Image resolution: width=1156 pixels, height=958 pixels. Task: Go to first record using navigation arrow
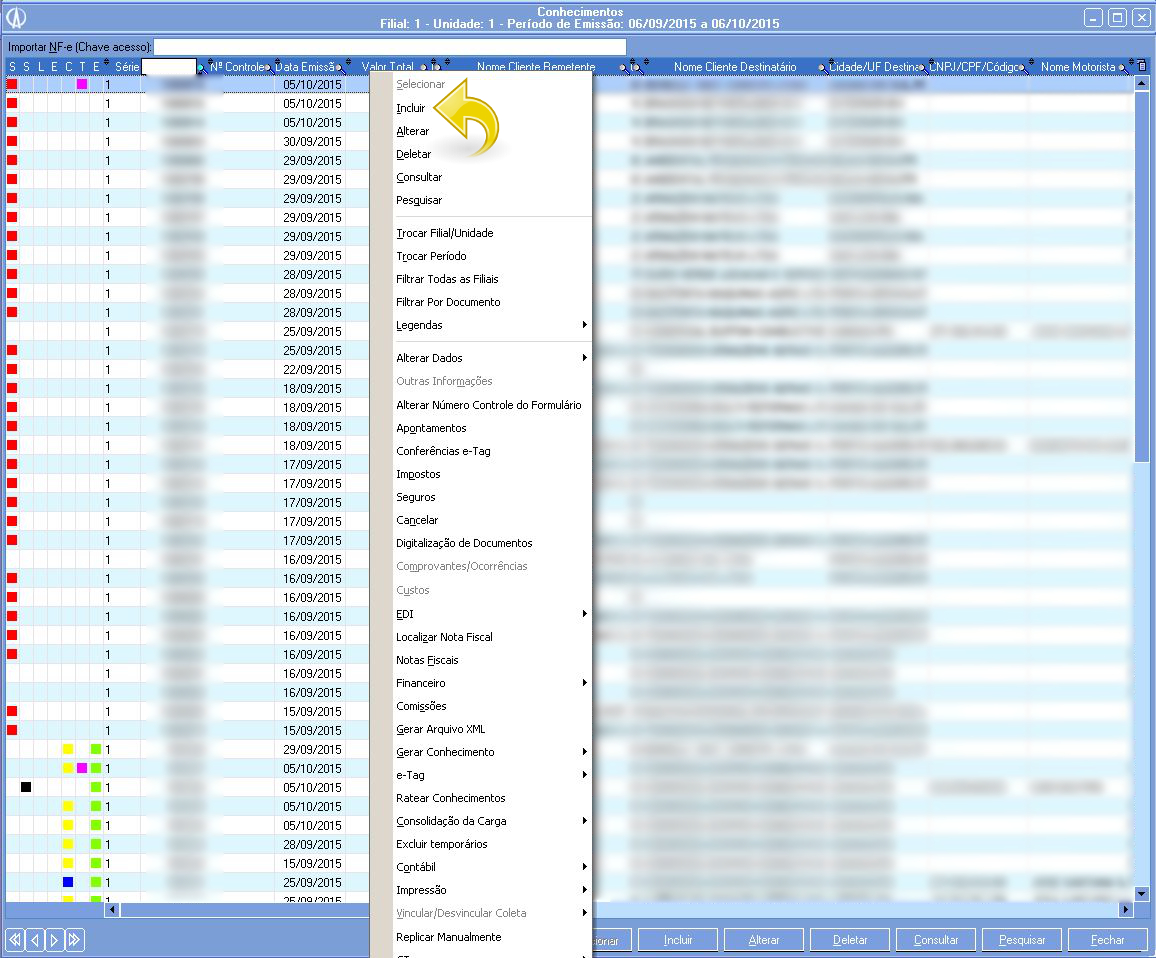[15, 939]
